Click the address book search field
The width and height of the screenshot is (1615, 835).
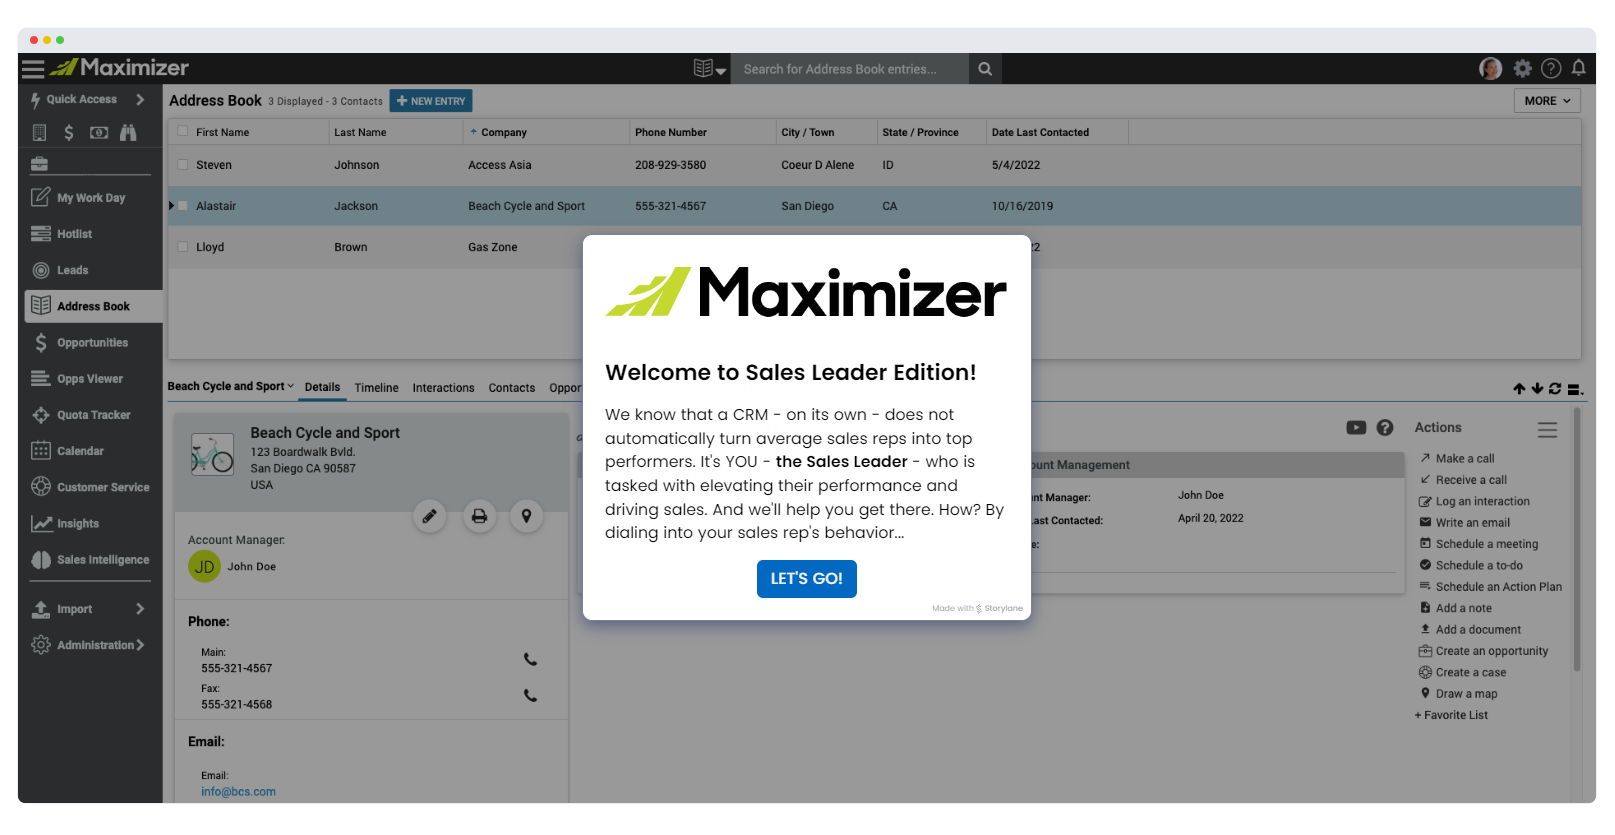850,69
